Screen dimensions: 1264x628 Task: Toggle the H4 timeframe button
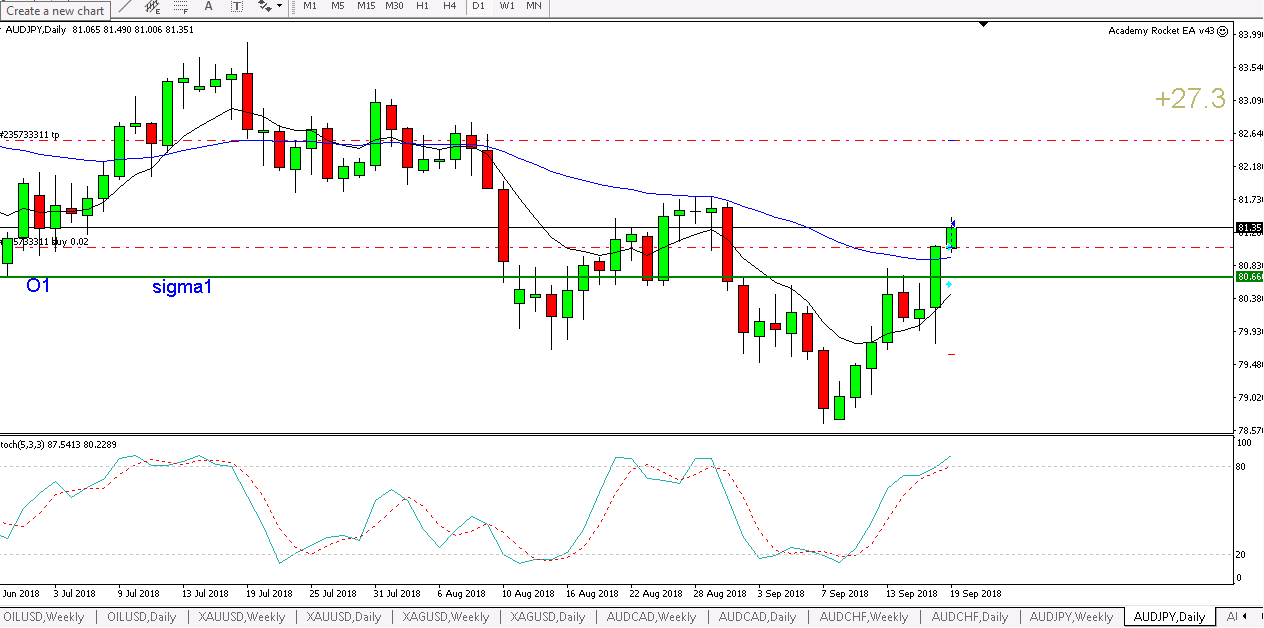450,6
